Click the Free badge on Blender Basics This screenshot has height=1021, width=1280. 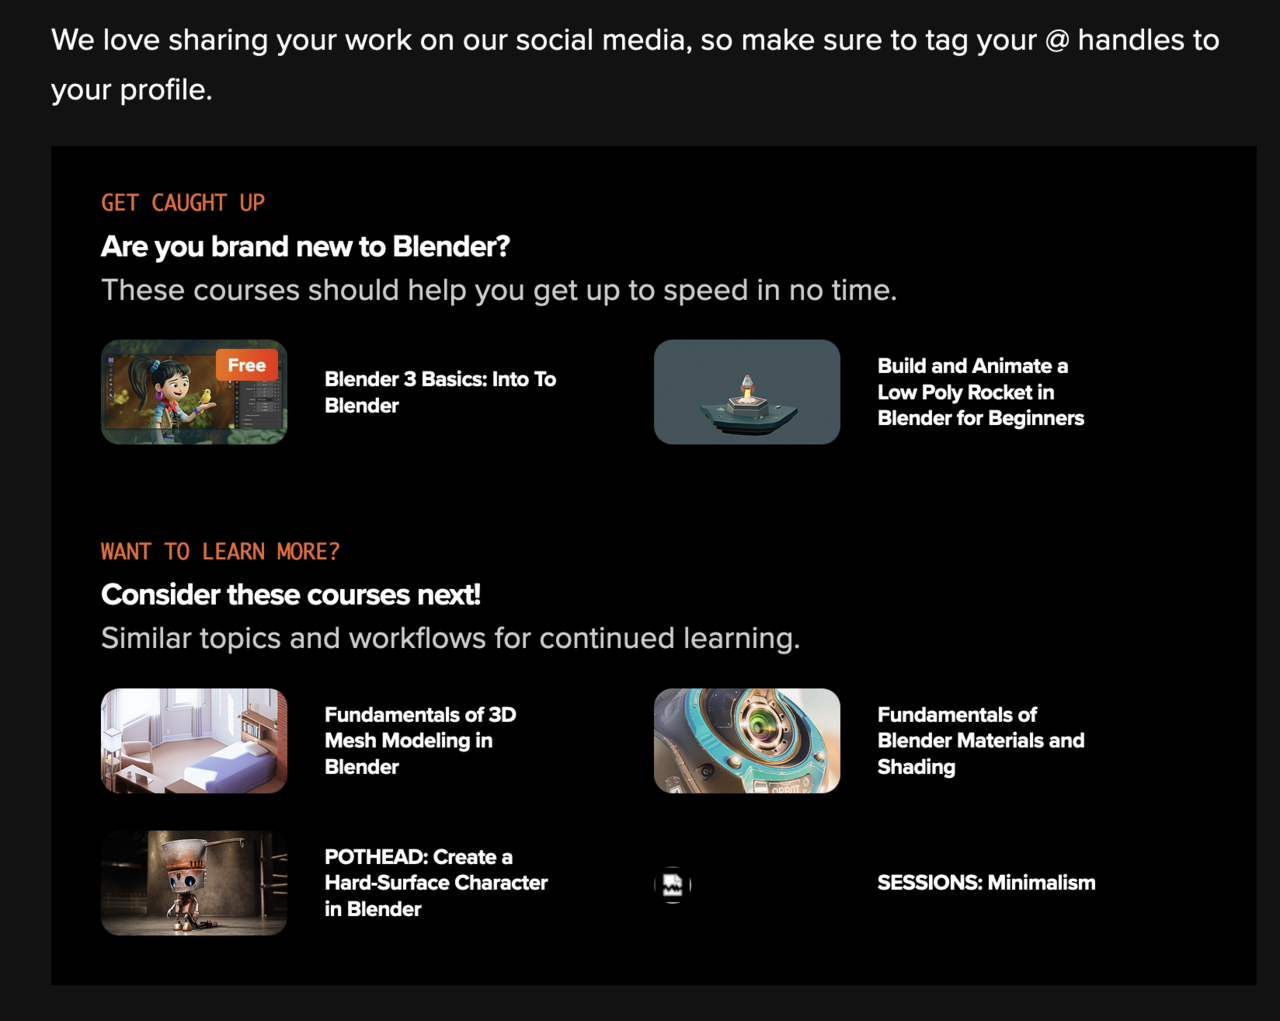coord(246,365)
